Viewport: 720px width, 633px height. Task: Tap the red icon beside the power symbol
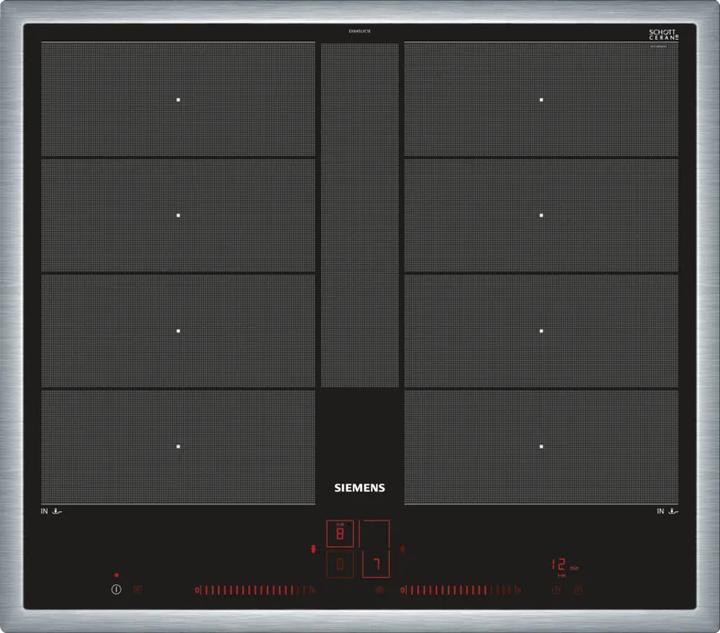point(137,590)
